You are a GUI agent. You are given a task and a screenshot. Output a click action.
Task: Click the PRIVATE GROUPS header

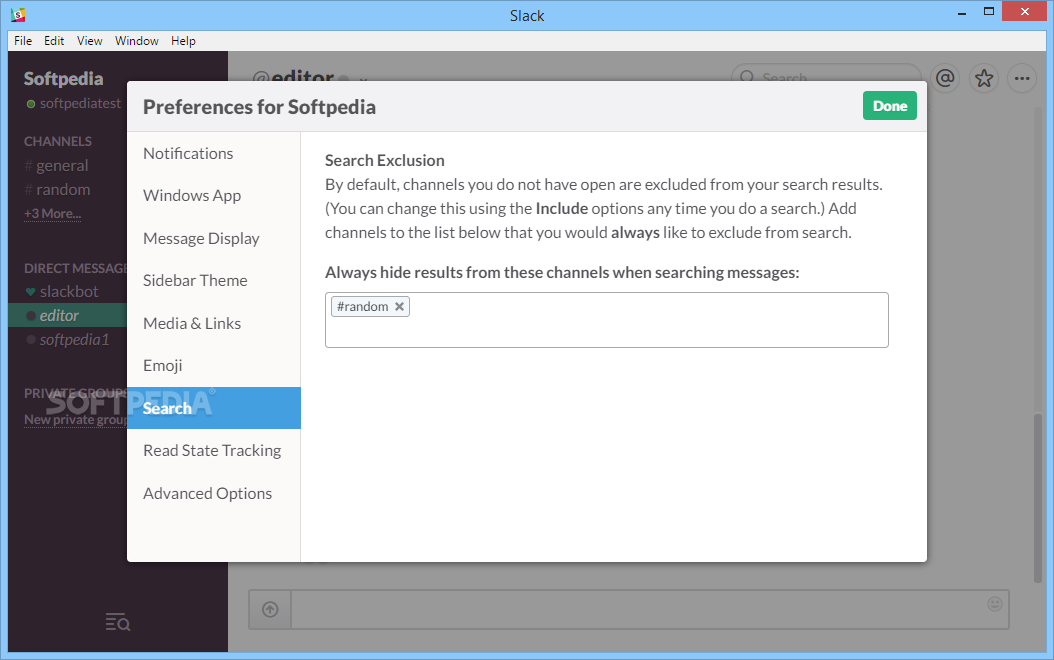(x=75, y=393)
